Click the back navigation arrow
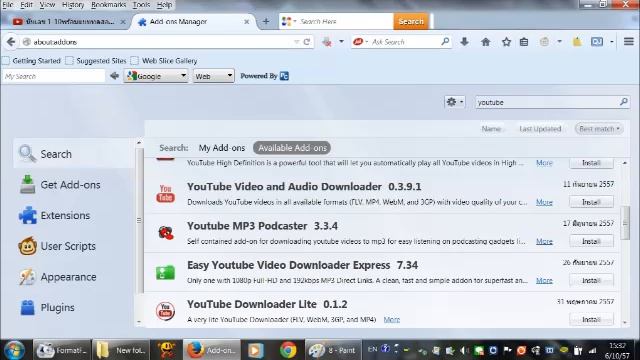Image resolution: width=640 pixels, height=360 pixels. [x=11, y=42]
